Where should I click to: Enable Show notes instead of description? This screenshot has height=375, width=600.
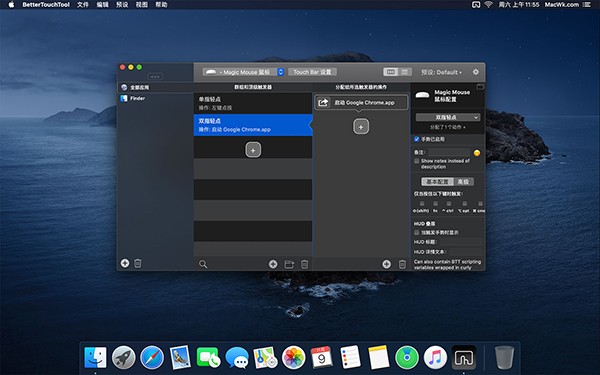[x=417, y=161]
